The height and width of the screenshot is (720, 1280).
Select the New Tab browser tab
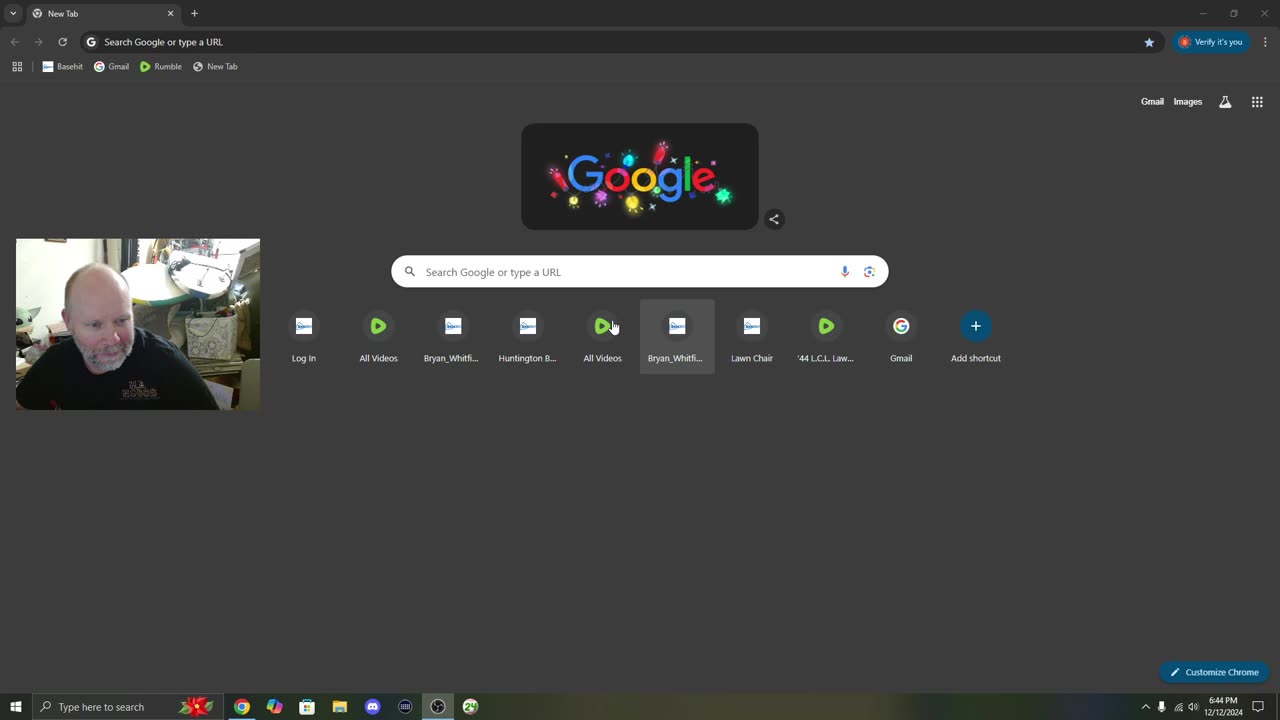coord(102,14)
